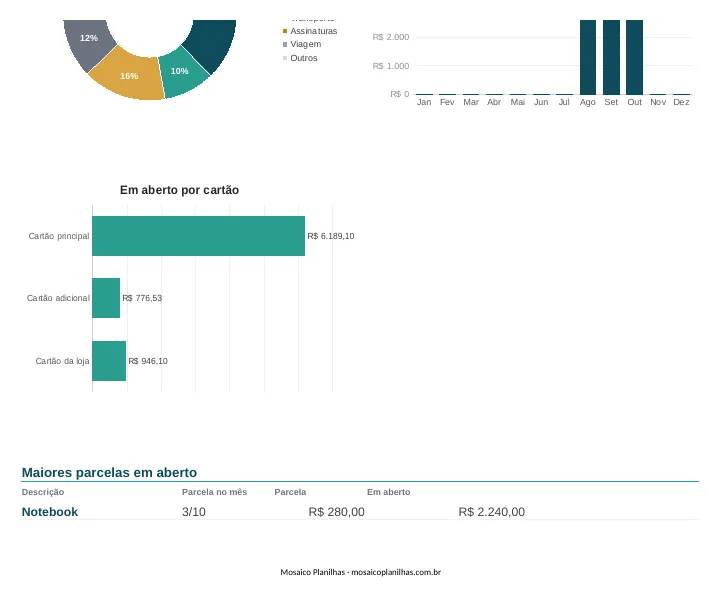The image size is (719, 597).
Task: Select the 16% yellow donut slice
Action: (129, 76)
